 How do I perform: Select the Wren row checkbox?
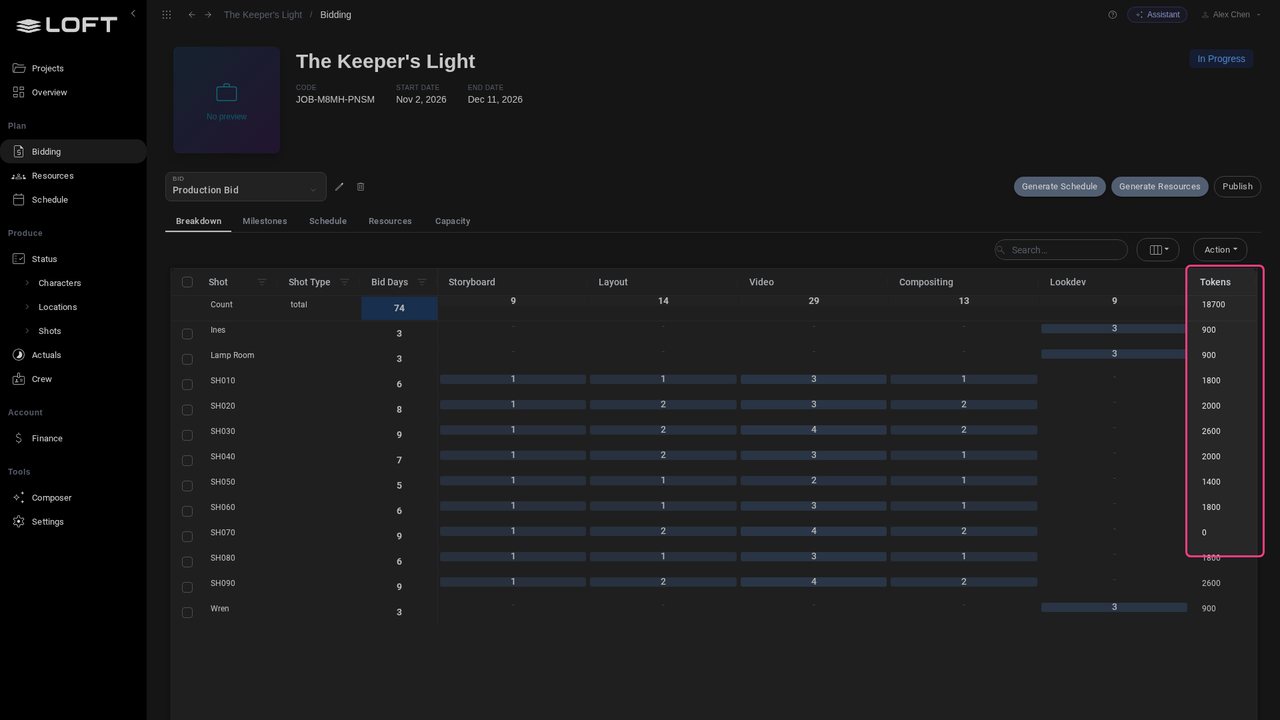187,612
